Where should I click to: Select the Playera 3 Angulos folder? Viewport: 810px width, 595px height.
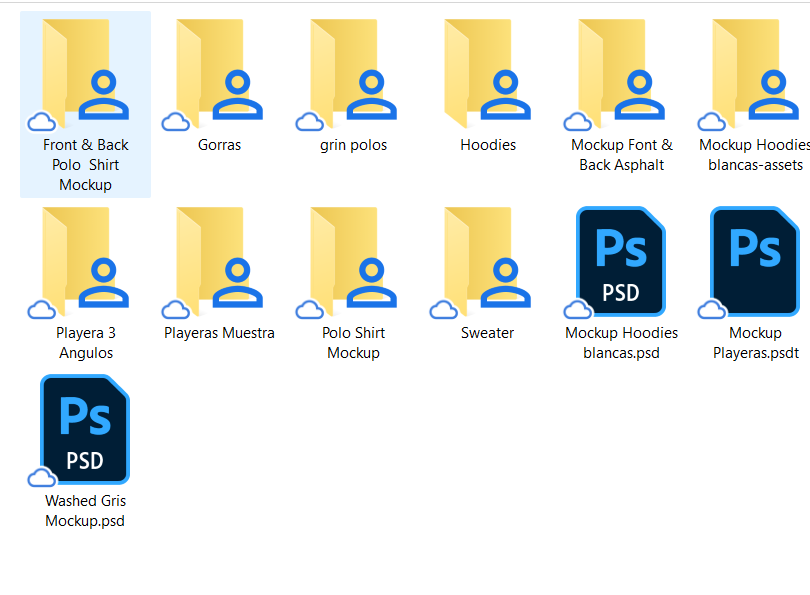pos(86,258)
